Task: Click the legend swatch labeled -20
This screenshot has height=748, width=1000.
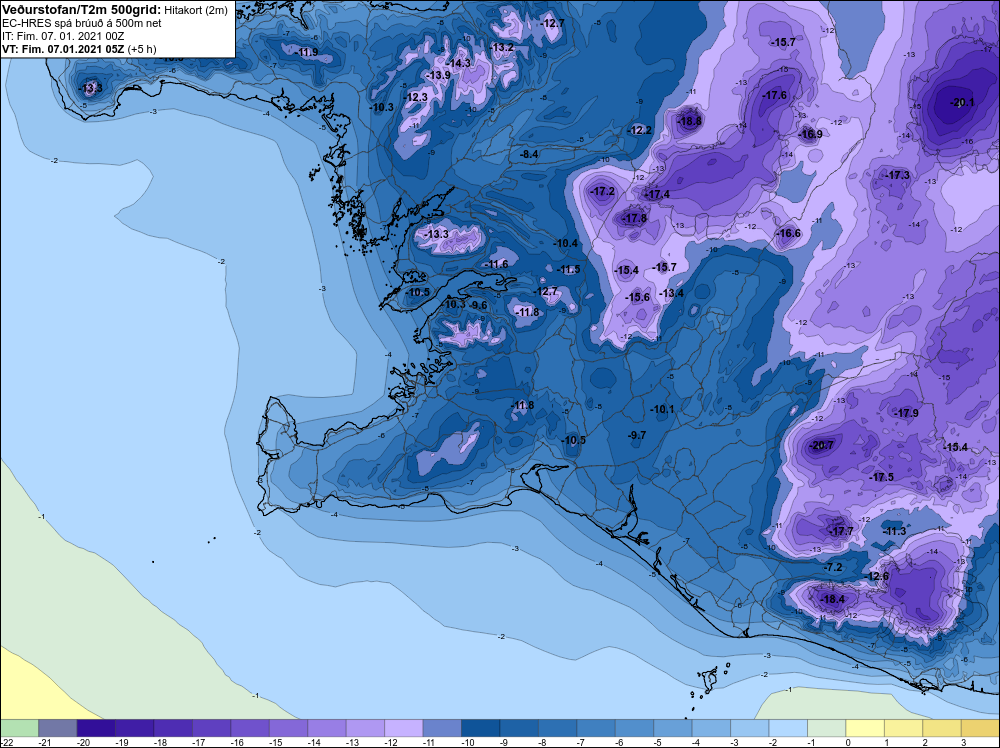Action: pyautogui.click(x=96, y=728)
